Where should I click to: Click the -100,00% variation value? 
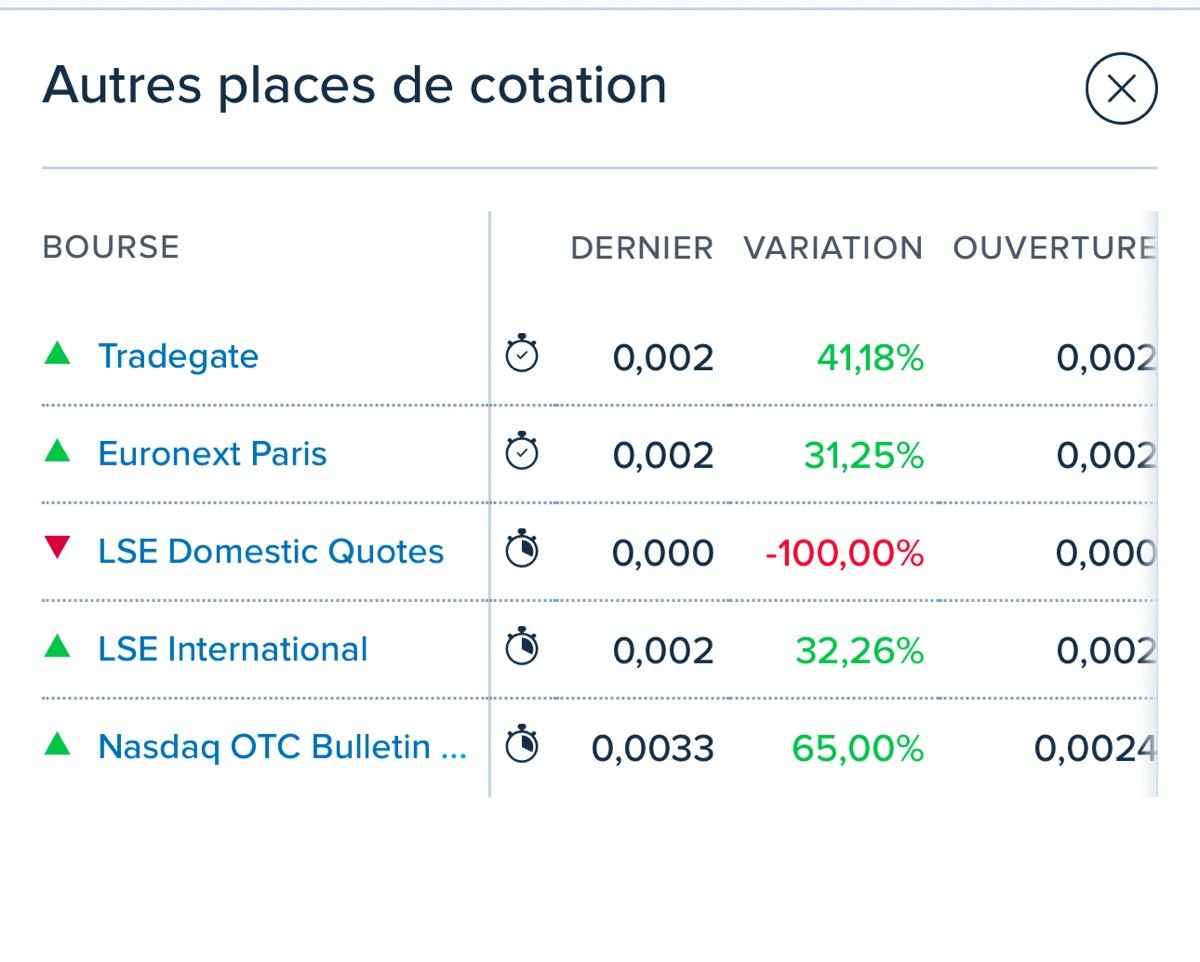[x=845, y=553]
